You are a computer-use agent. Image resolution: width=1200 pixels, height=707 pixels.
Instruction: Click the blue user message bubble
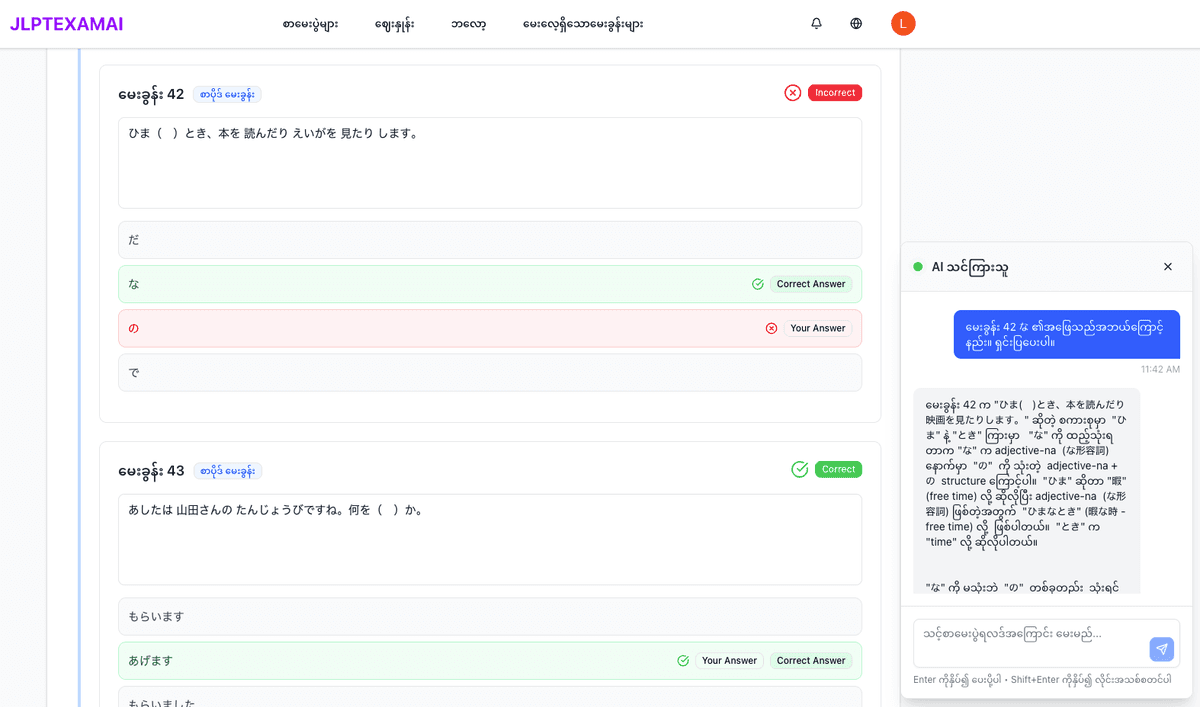[1067, 334]
